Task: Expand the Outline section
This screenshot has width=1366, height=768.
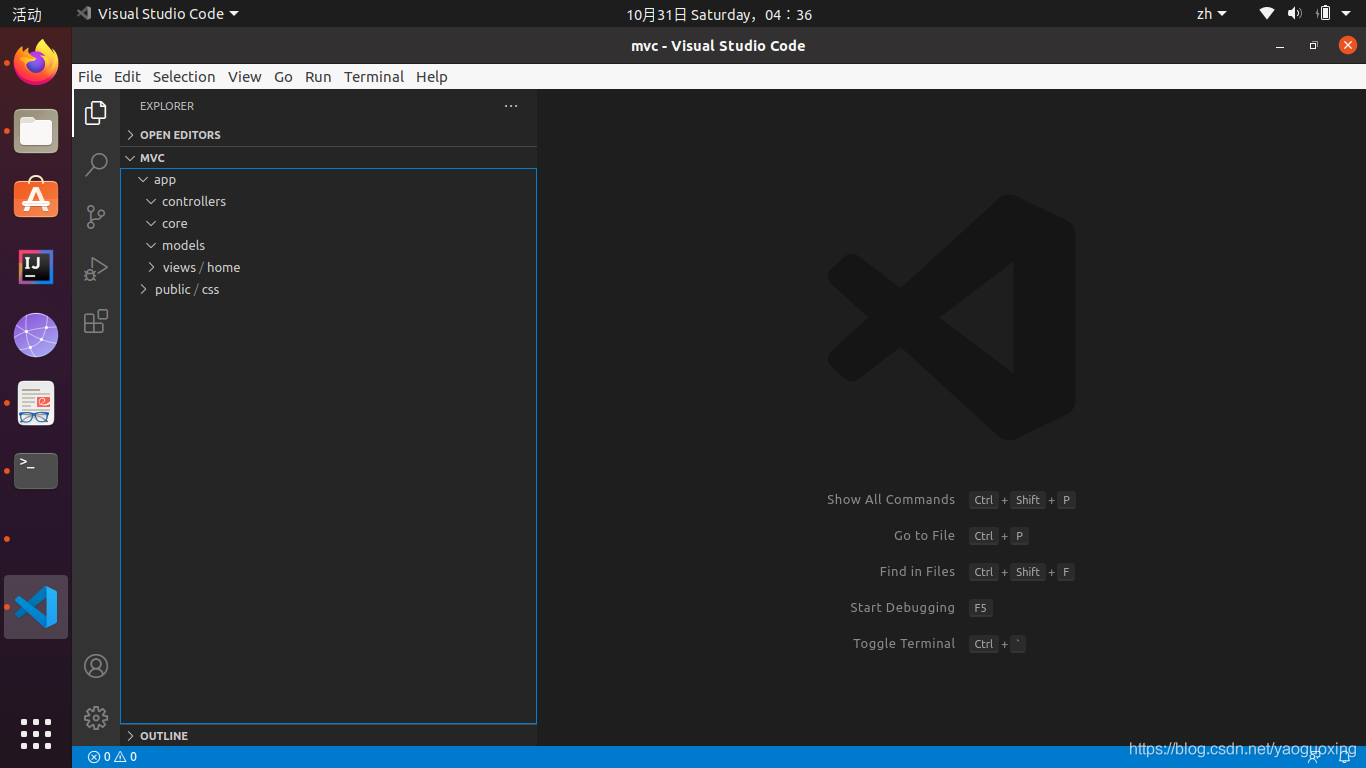Action: (328, 736)
